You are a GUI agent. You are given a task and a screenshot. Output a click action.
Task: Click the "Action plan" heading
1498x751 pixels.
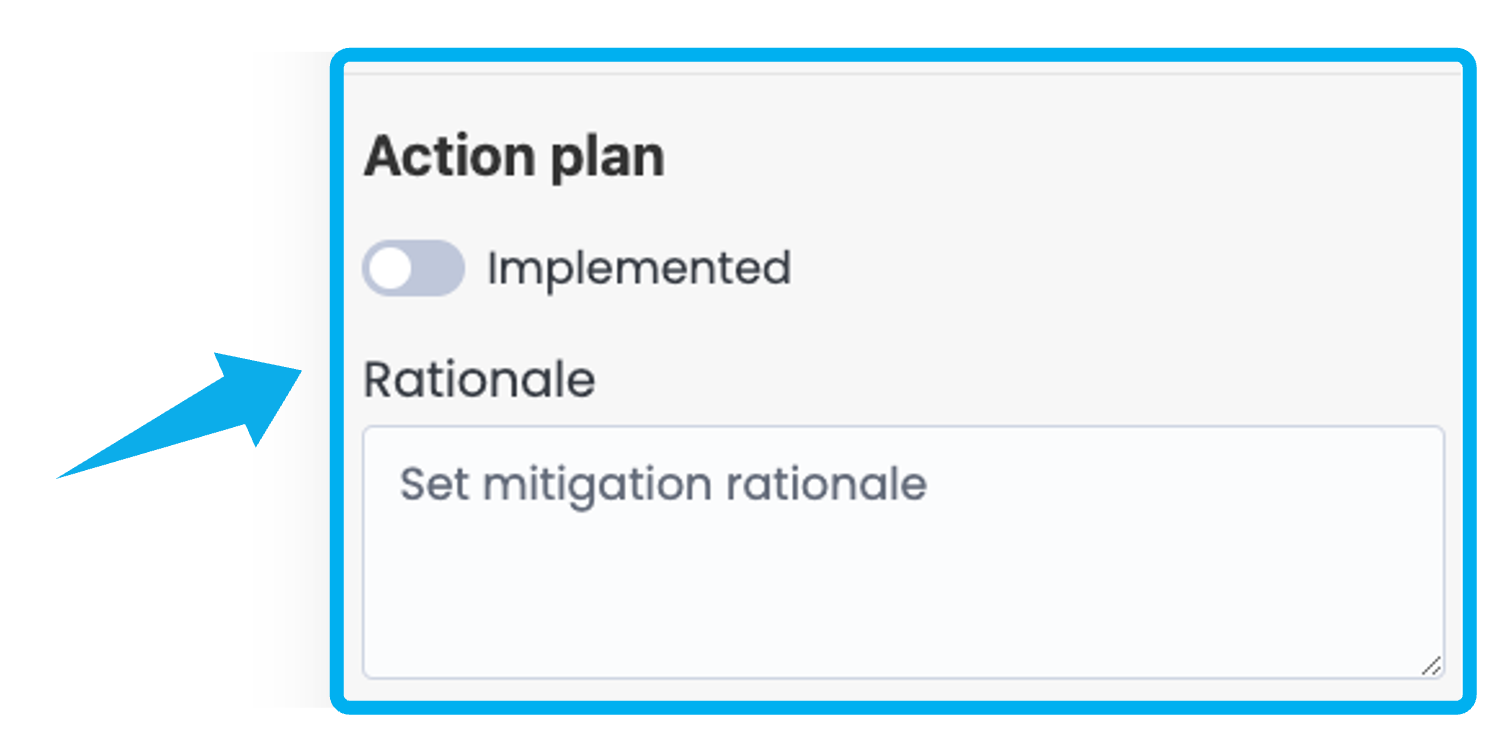coord(514,157)
